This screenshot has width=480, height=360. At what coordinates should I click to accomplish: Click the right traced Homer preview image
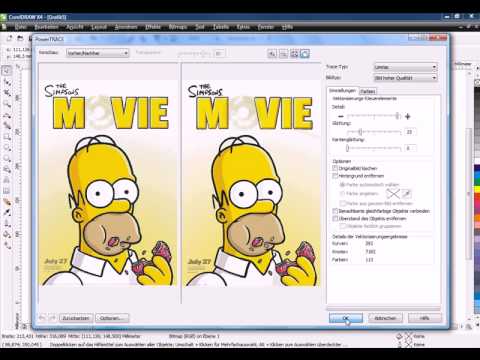click(x=252, y=183)
